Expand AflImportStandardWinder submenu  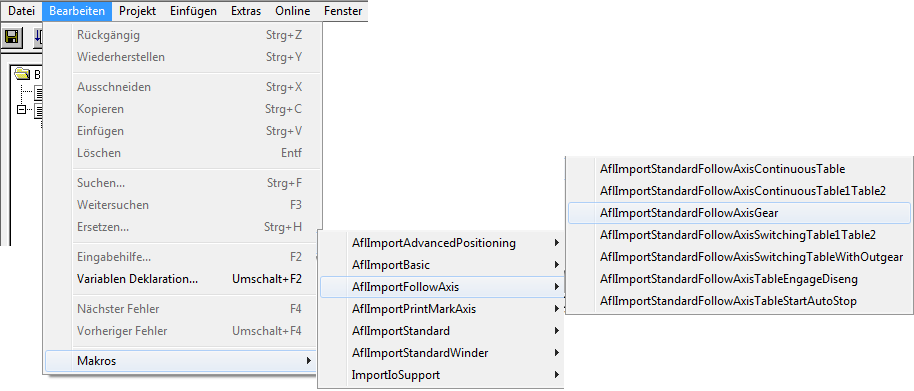click(442, 353)
